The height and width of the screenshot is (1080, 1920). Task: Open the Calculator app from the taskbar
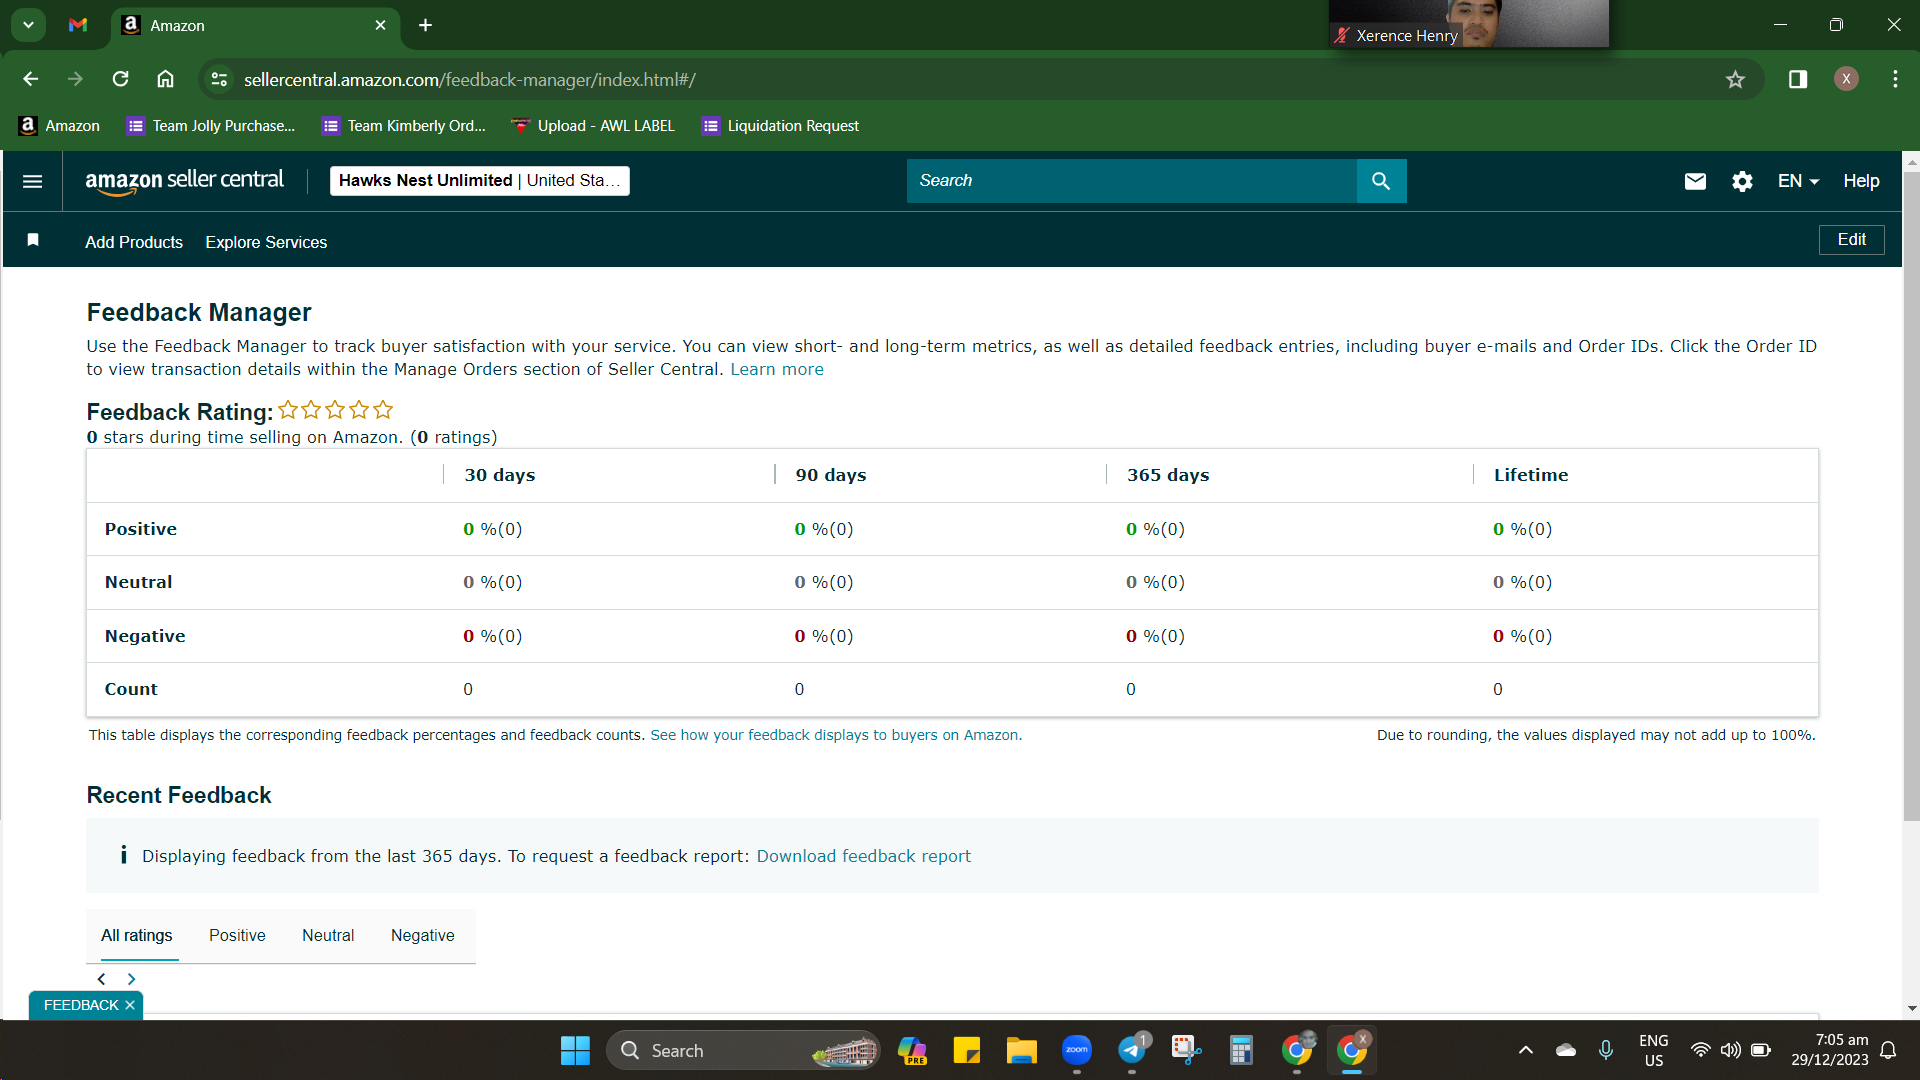(1241, 1051)
